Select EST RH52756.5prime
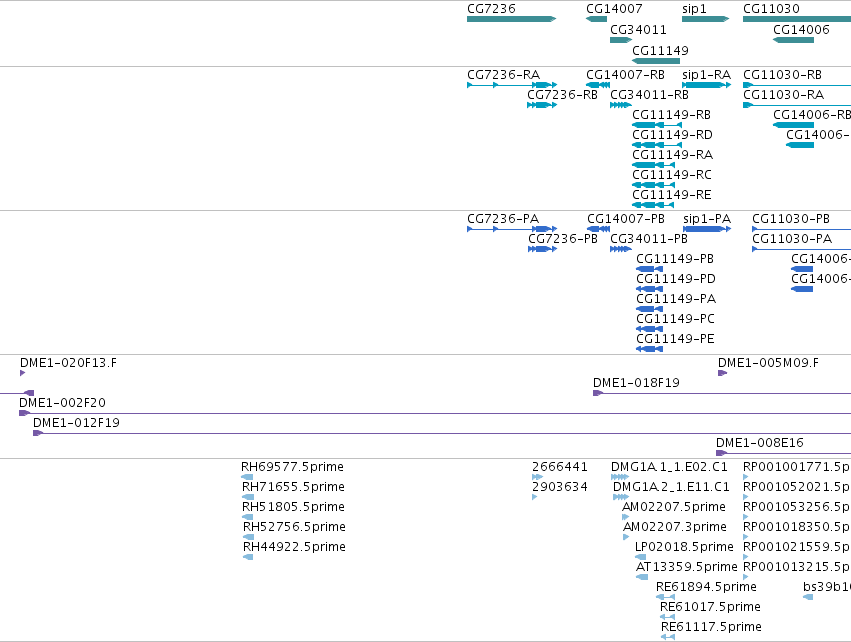Screen dimensions: 851x642 point(249,537)
